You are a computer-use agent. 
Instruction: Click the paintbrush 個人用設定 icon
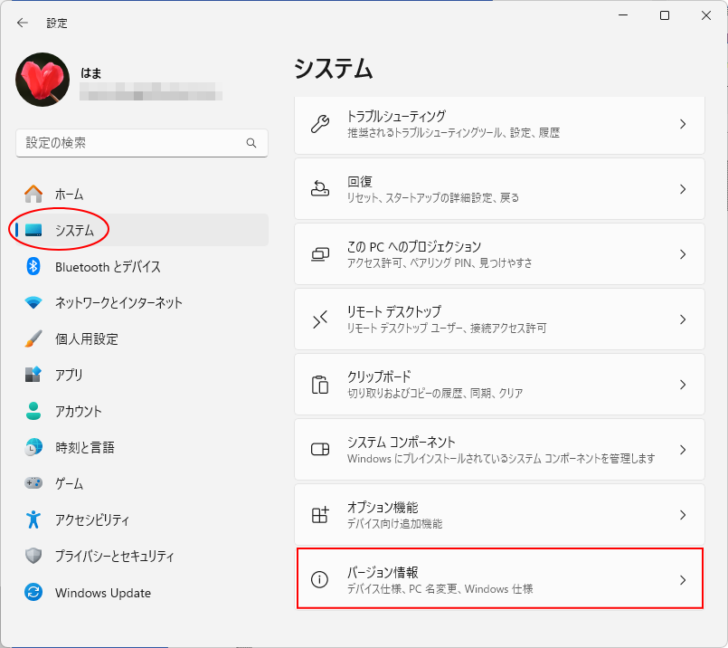click(x=33, y=339)
